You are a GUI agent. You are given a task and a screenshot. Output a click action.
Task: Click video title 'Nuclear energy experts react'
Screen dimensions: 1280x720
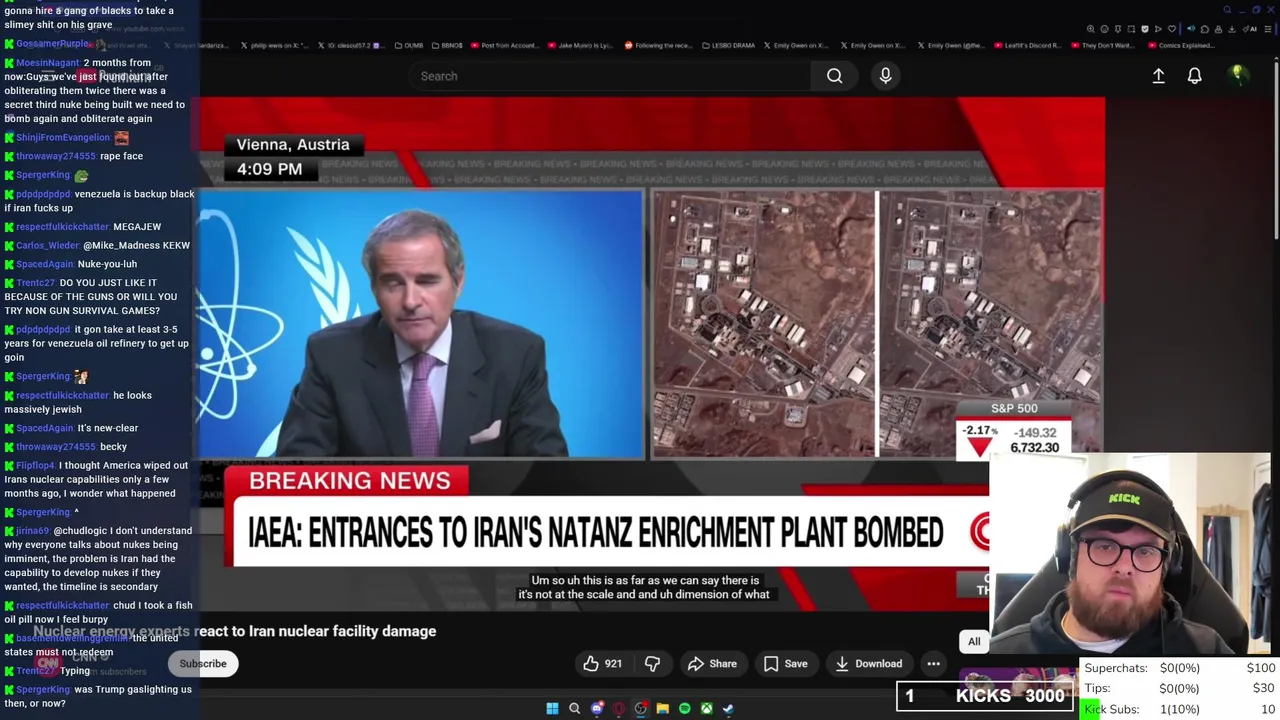coord(235,631)
